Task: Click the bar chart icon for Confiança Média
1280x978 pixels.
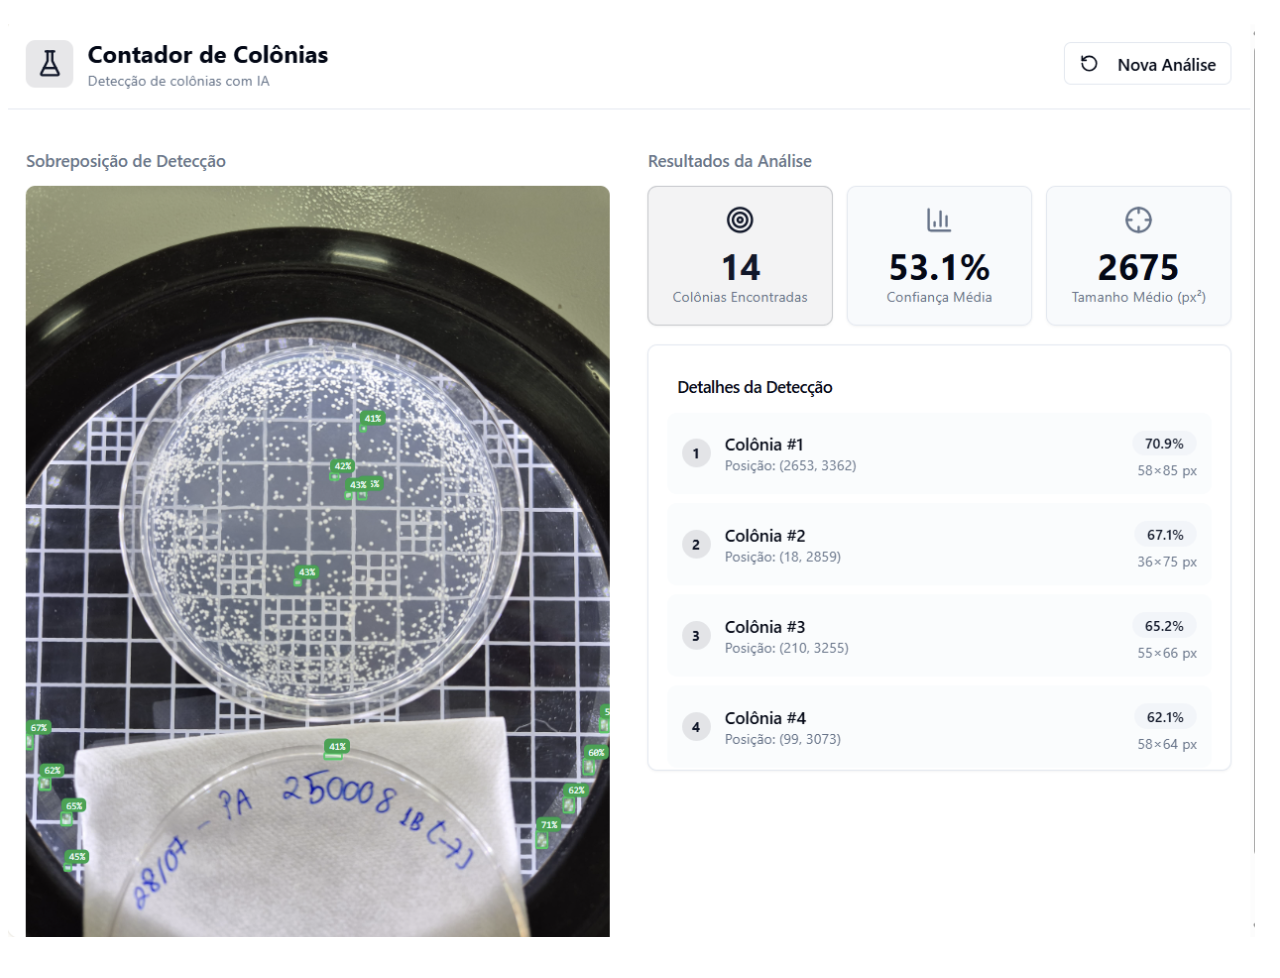Action: [938, 220]
